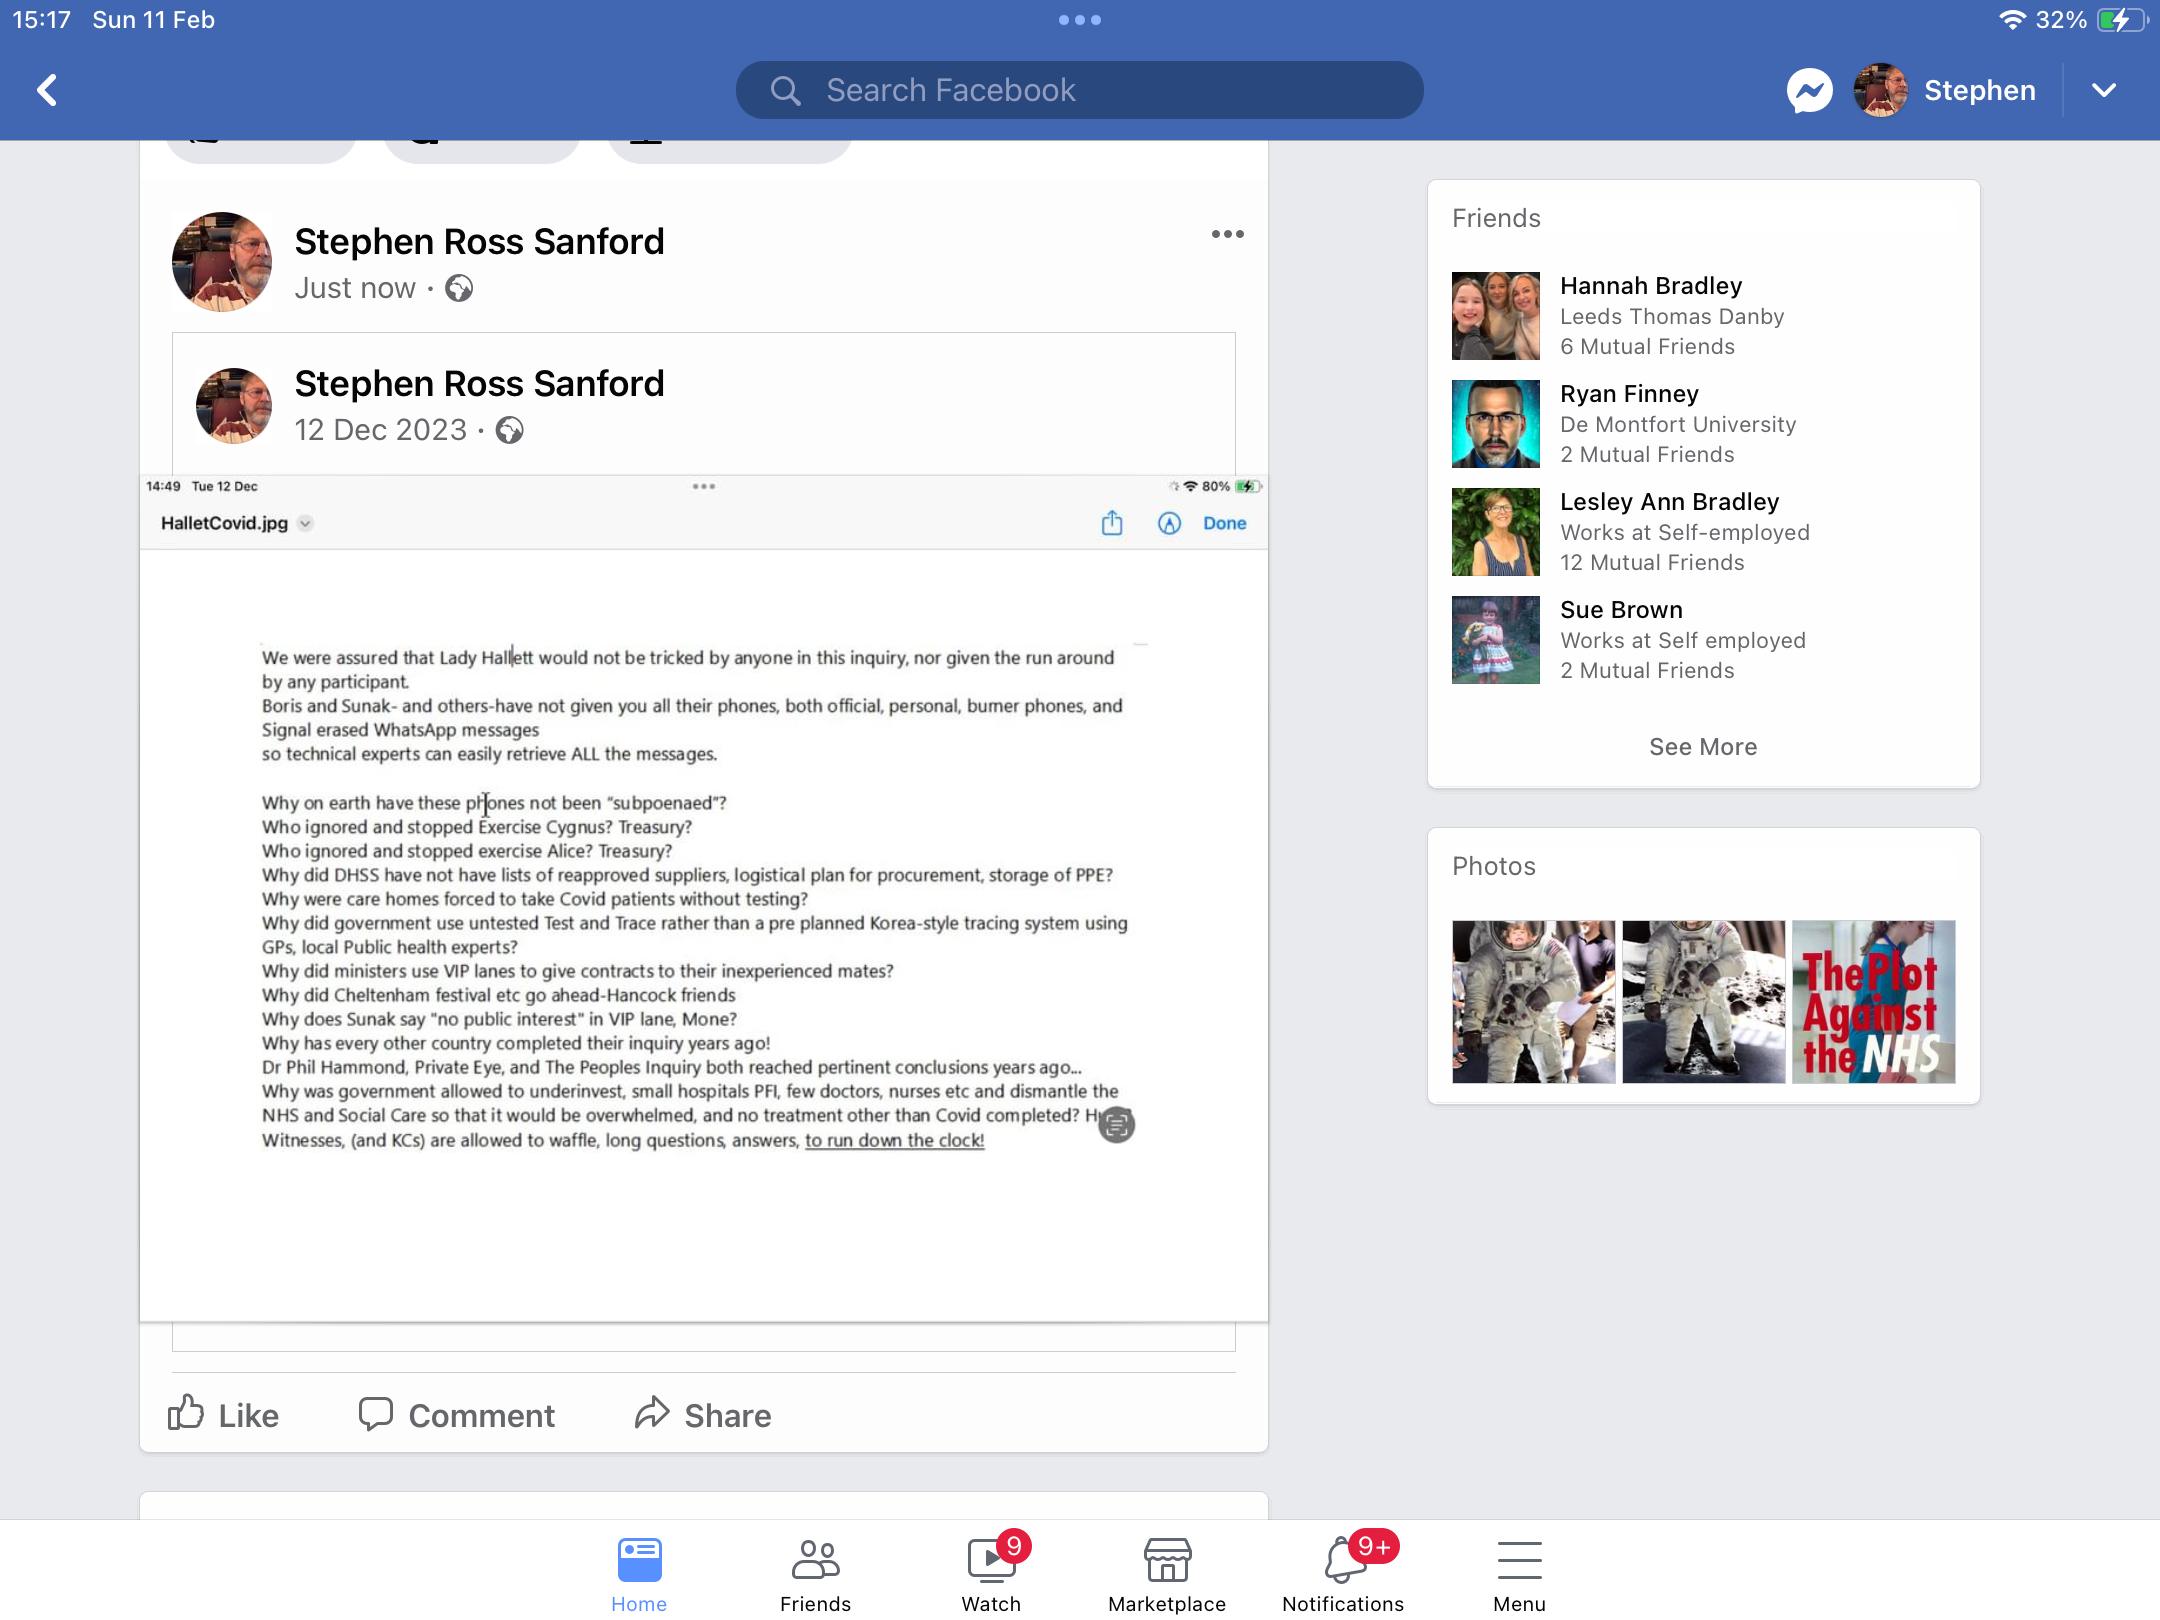Click 'De Montfort University' text
Image resolution: width=2160 pixels, height=1620 pixels.
pos(1678,425)
